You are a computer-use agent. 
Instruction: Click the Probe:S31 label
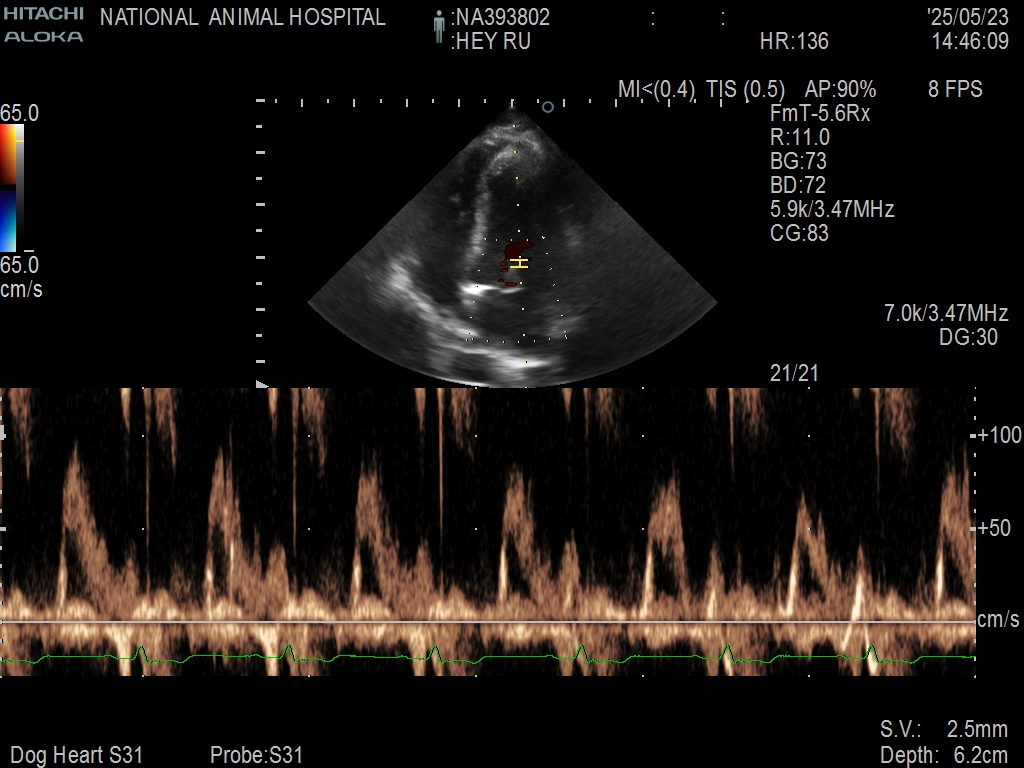point(256,755)
